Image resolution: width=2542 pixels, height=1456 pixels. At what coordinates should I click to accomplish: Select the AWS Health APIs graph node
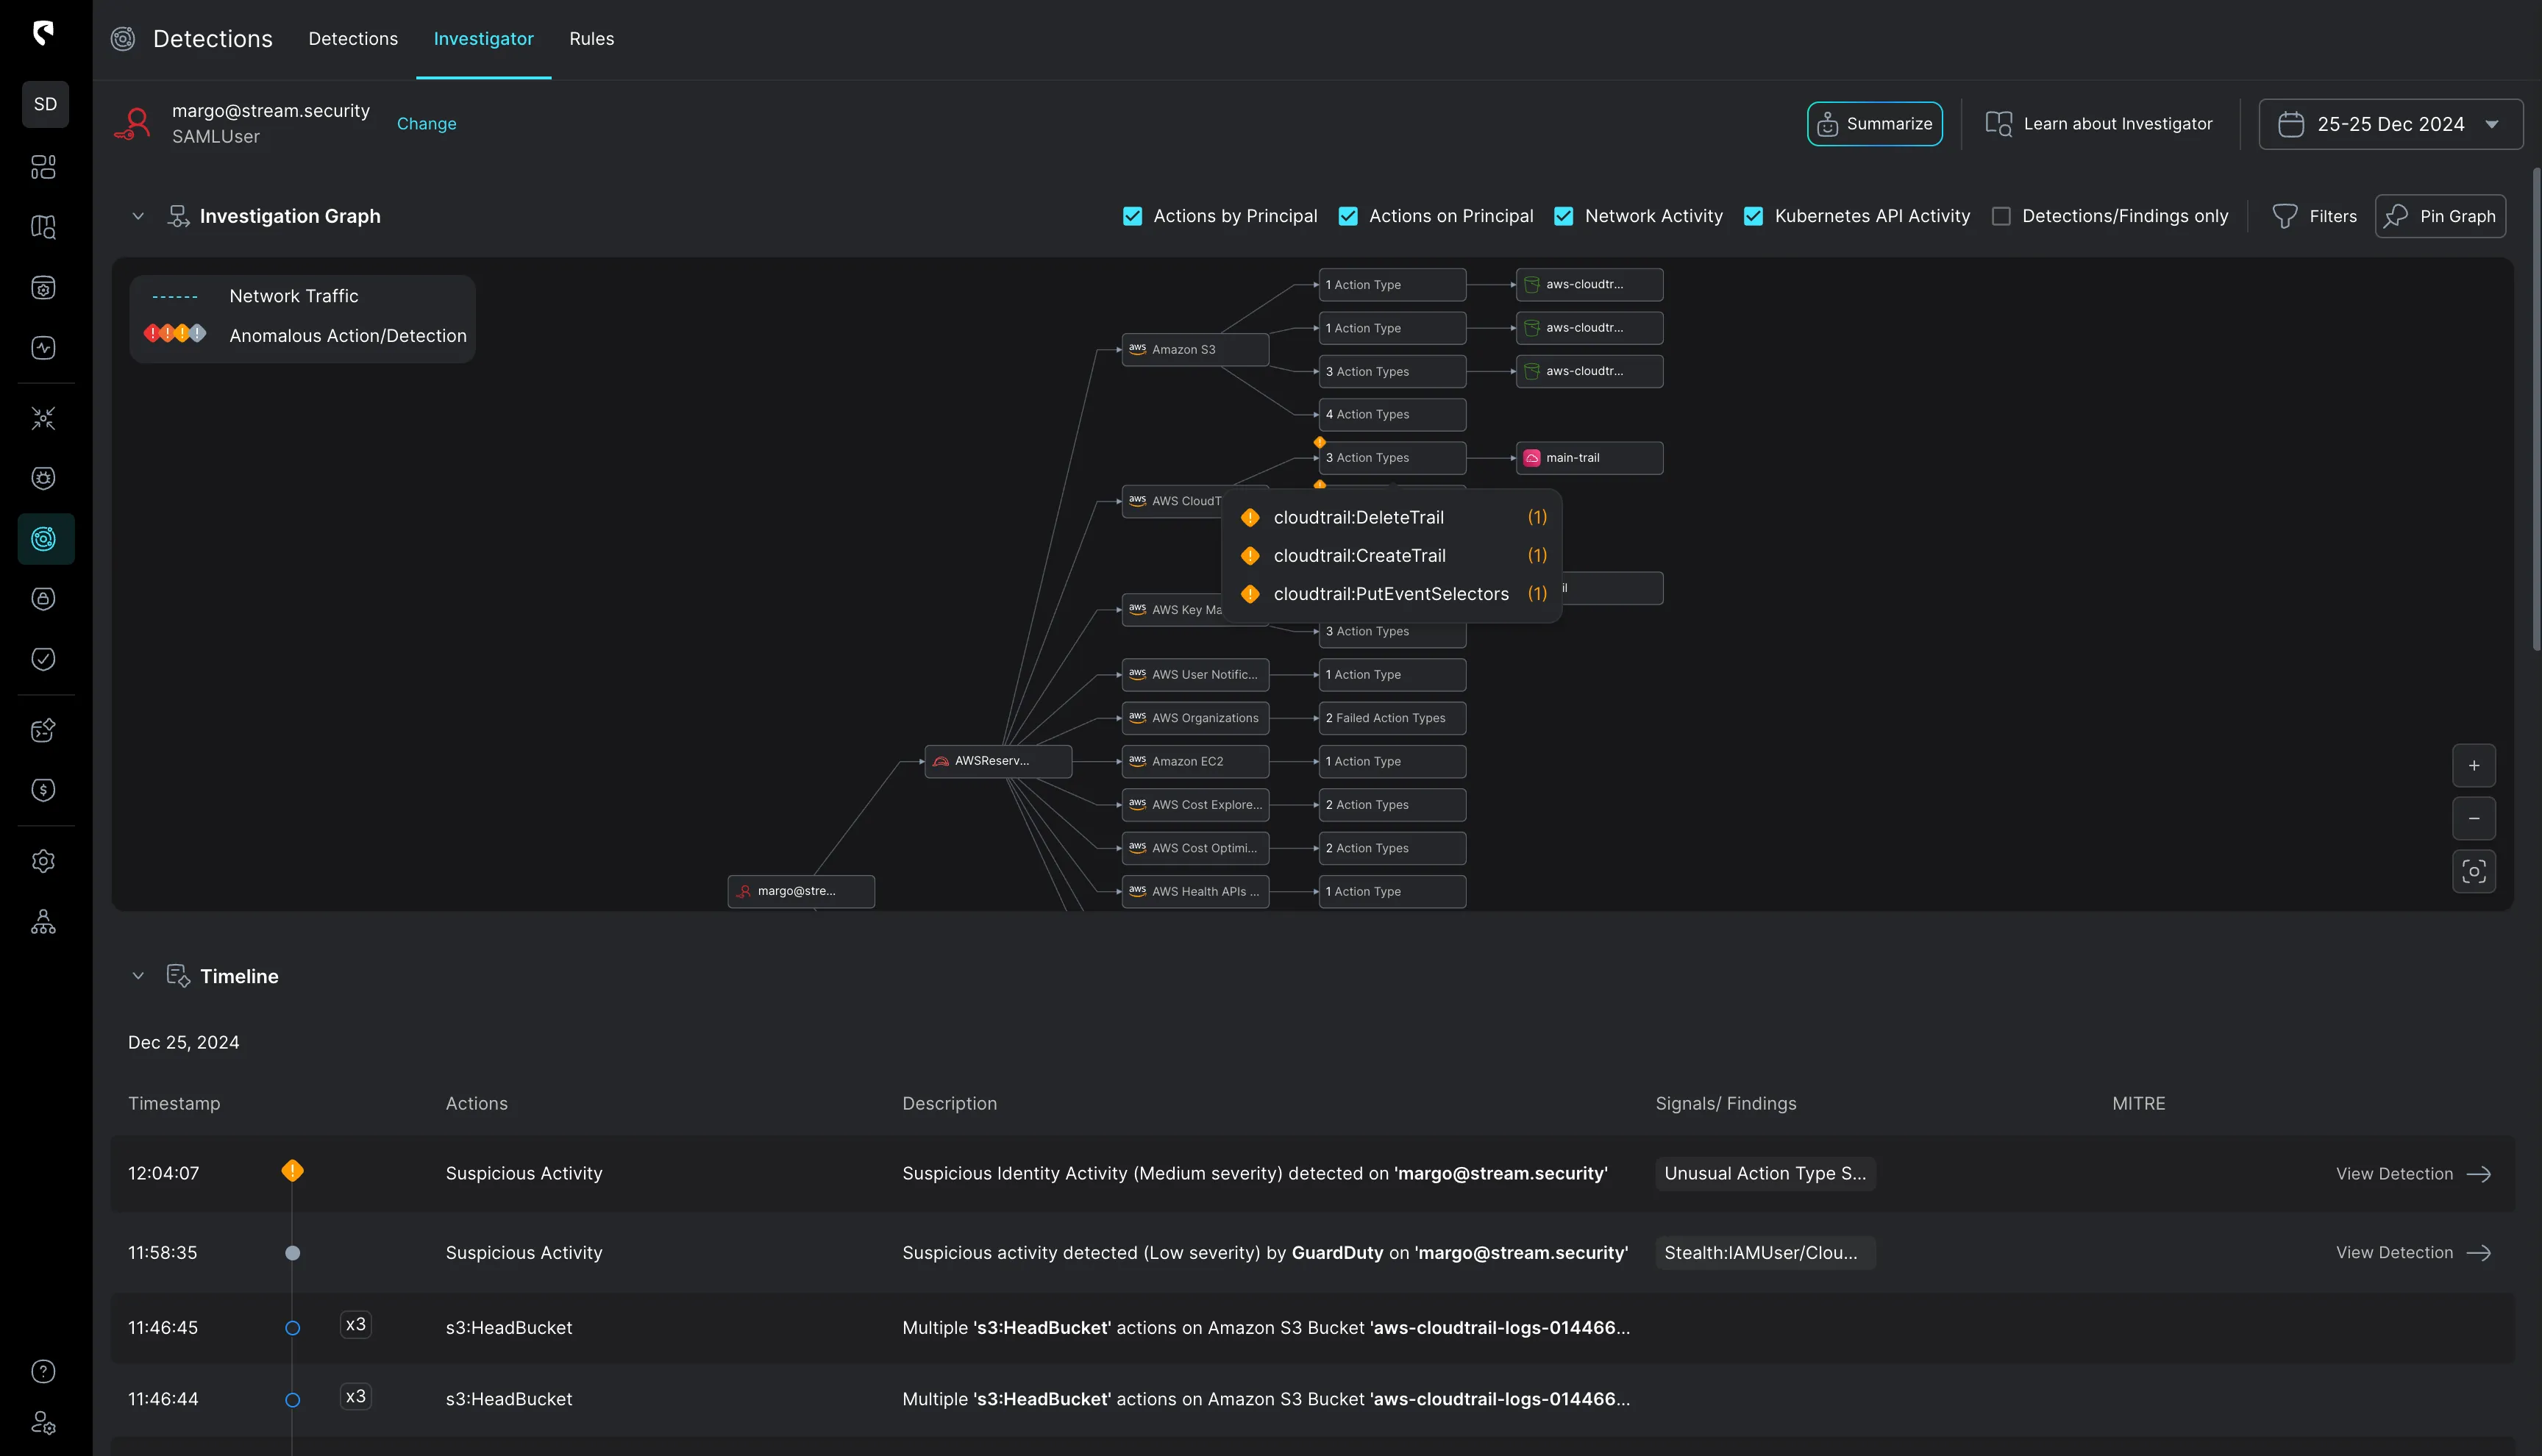tap(1195, 891)
